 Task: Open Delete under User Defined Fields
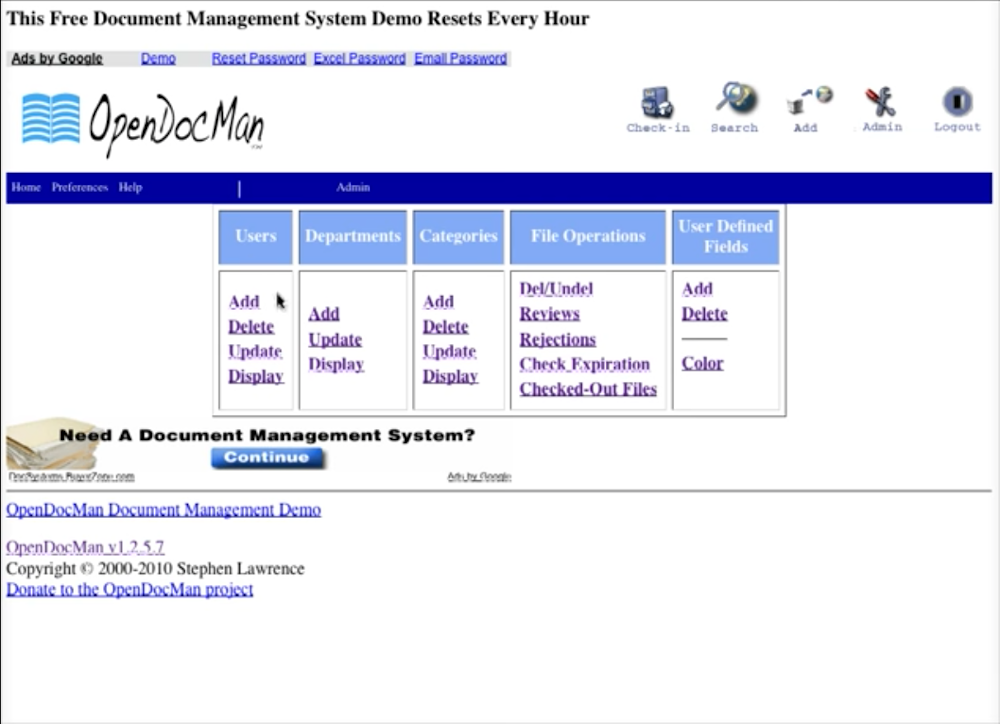point(705,314)
